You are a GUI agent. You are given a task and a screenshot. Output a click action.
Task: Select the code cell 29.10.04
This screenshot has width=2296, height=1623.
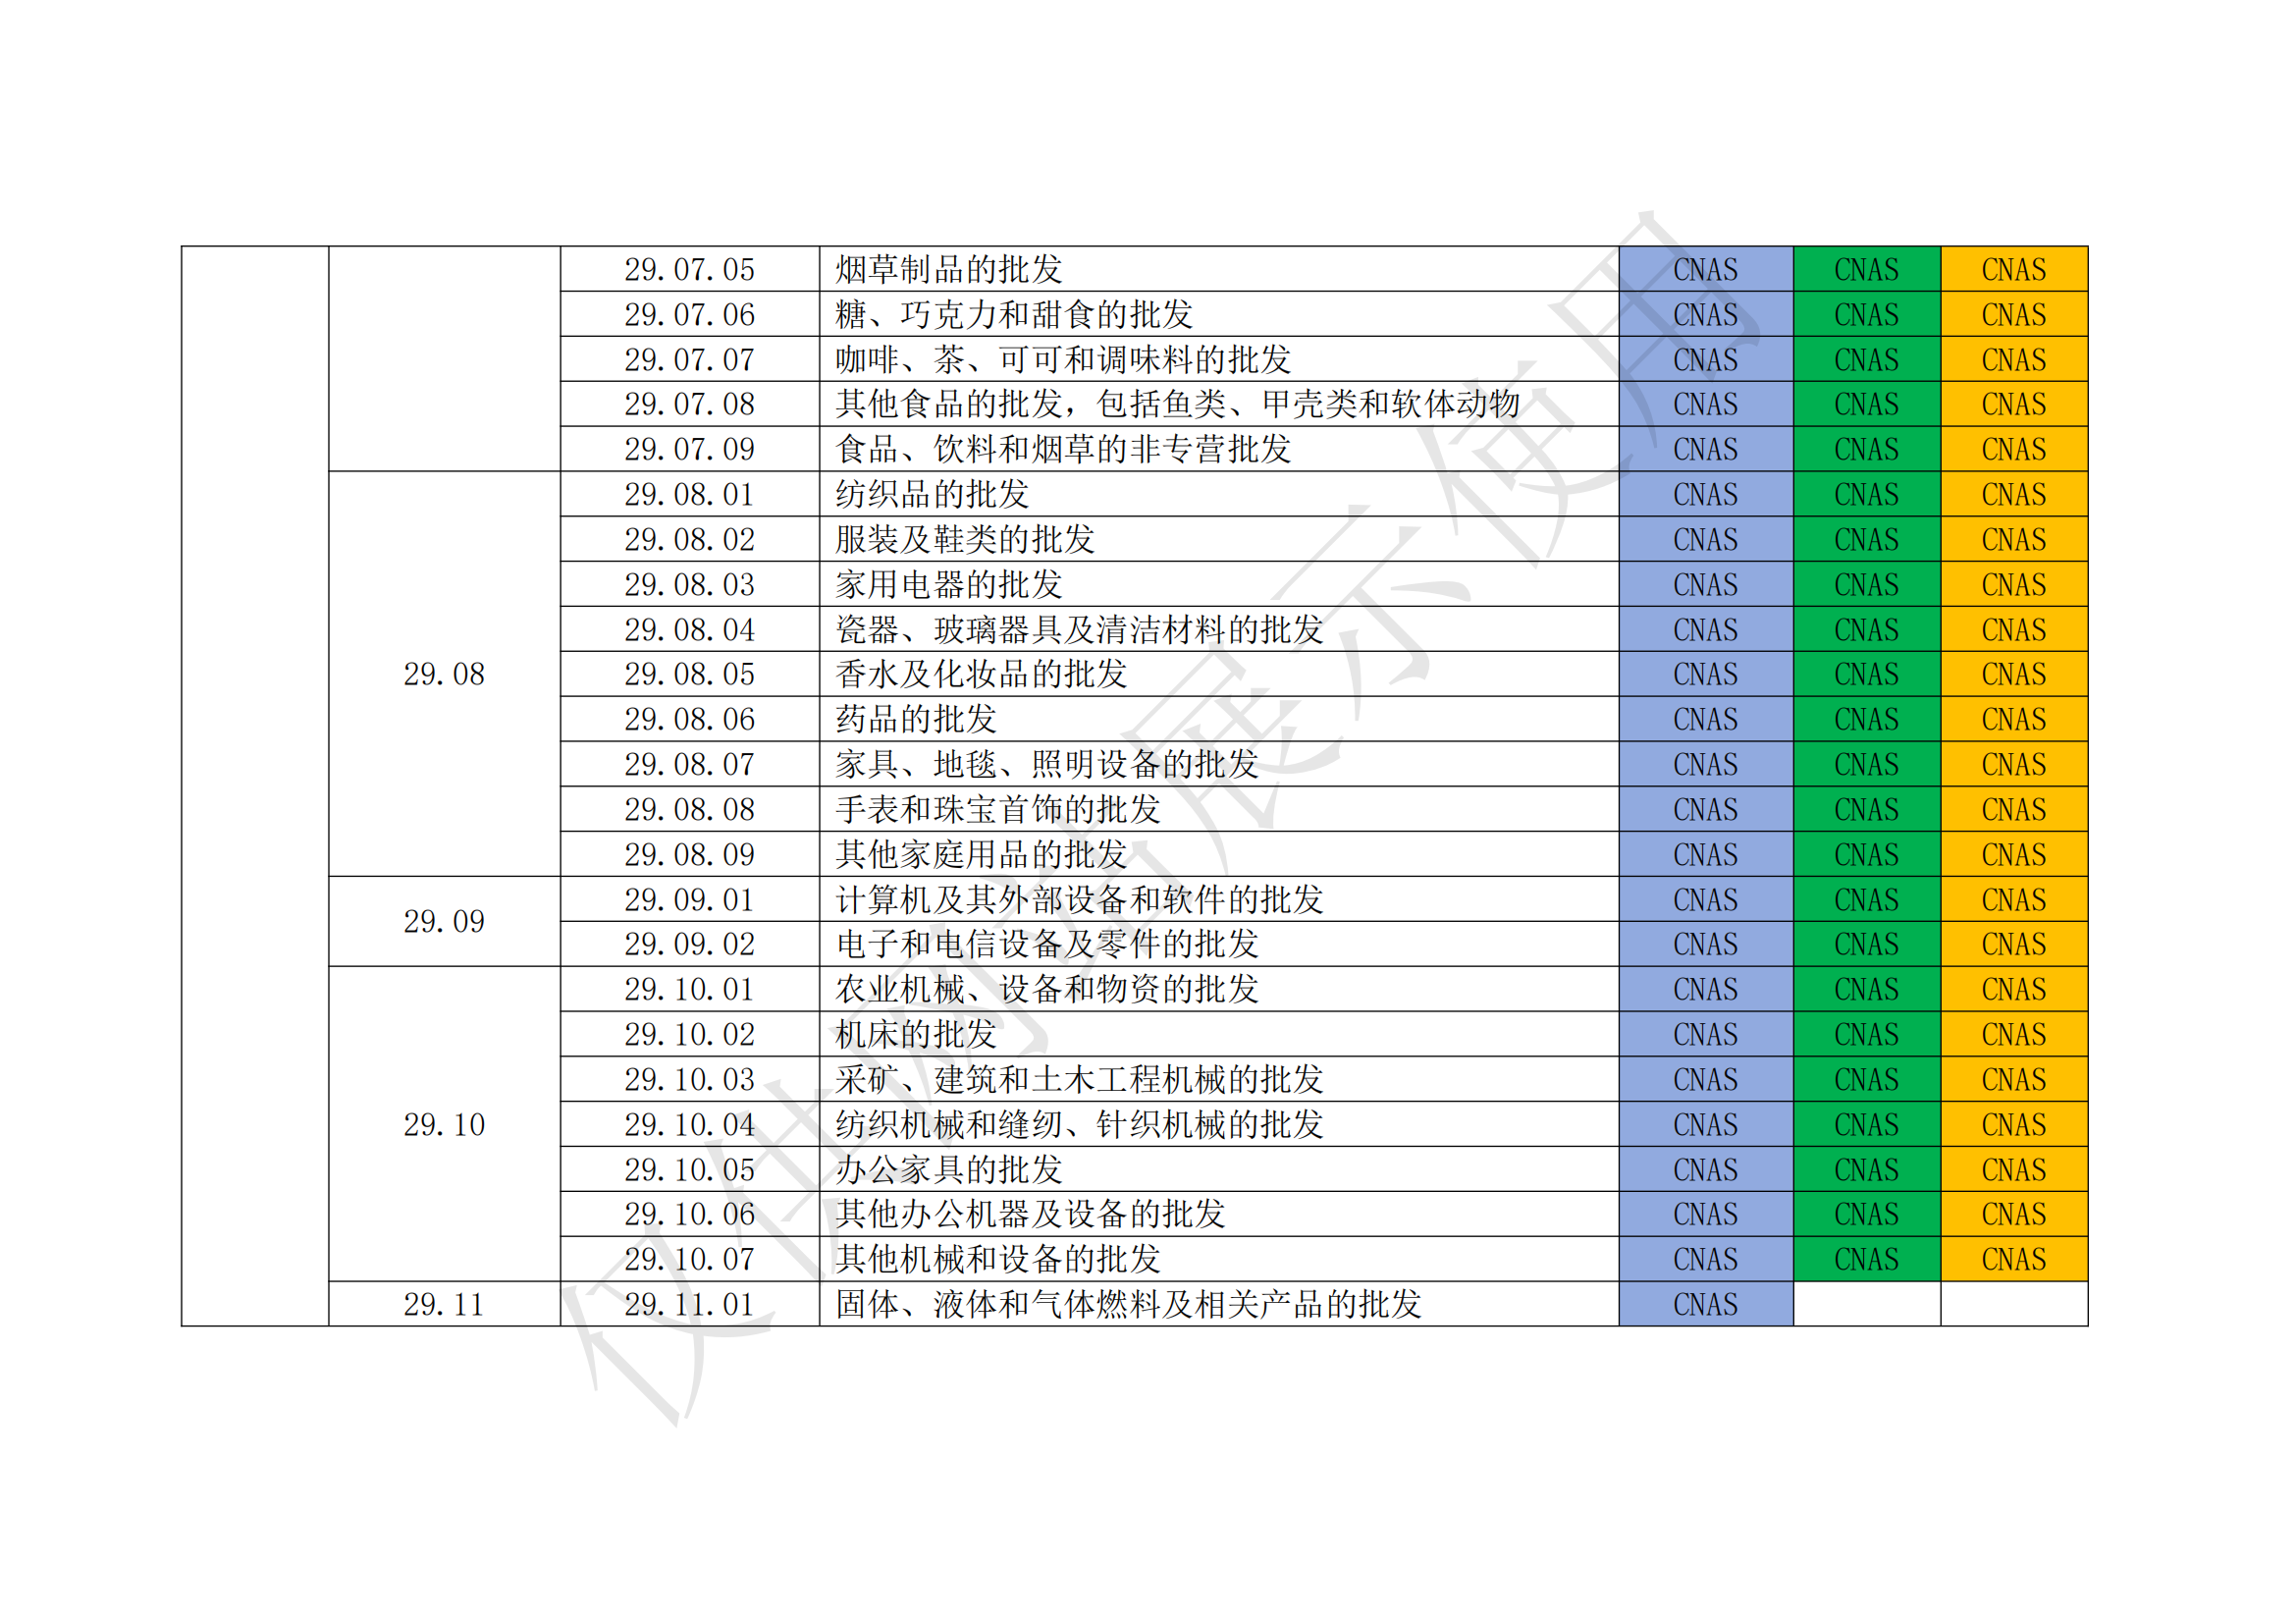click(x=689, y=1124)
